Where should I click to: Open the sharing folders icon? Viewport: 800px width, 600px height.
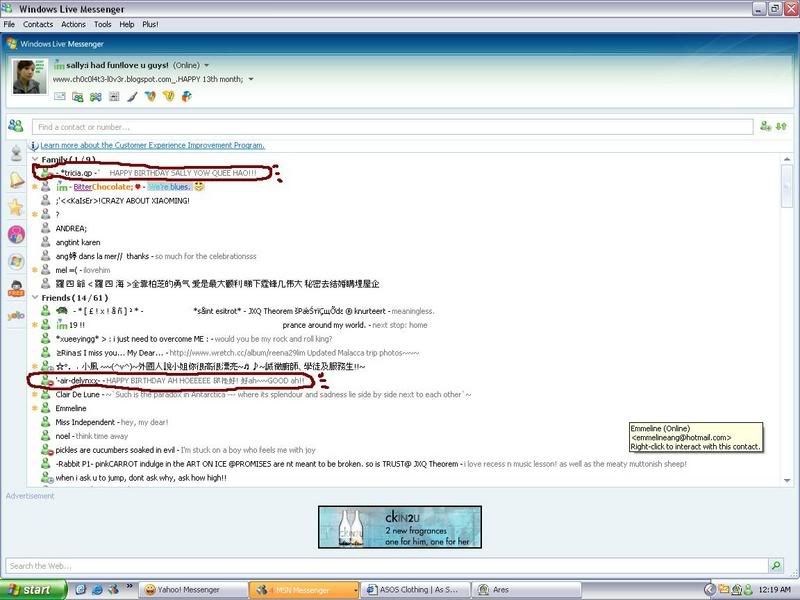tap(78, 96)
